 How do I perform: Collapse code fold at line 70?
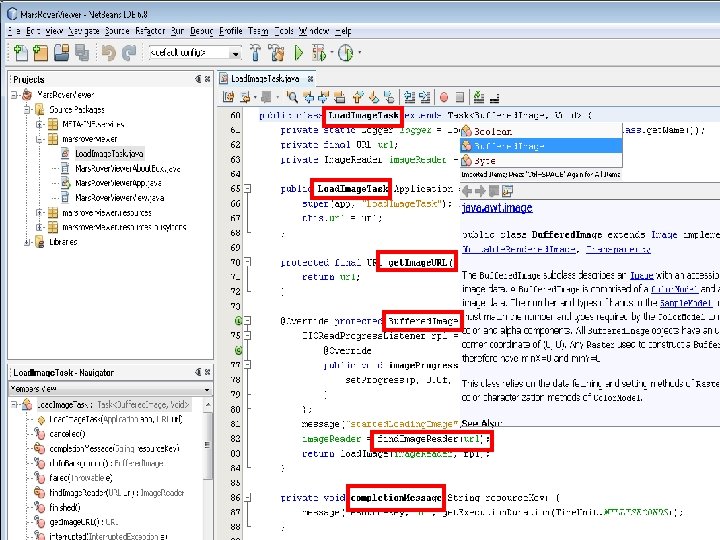(248, 262)
